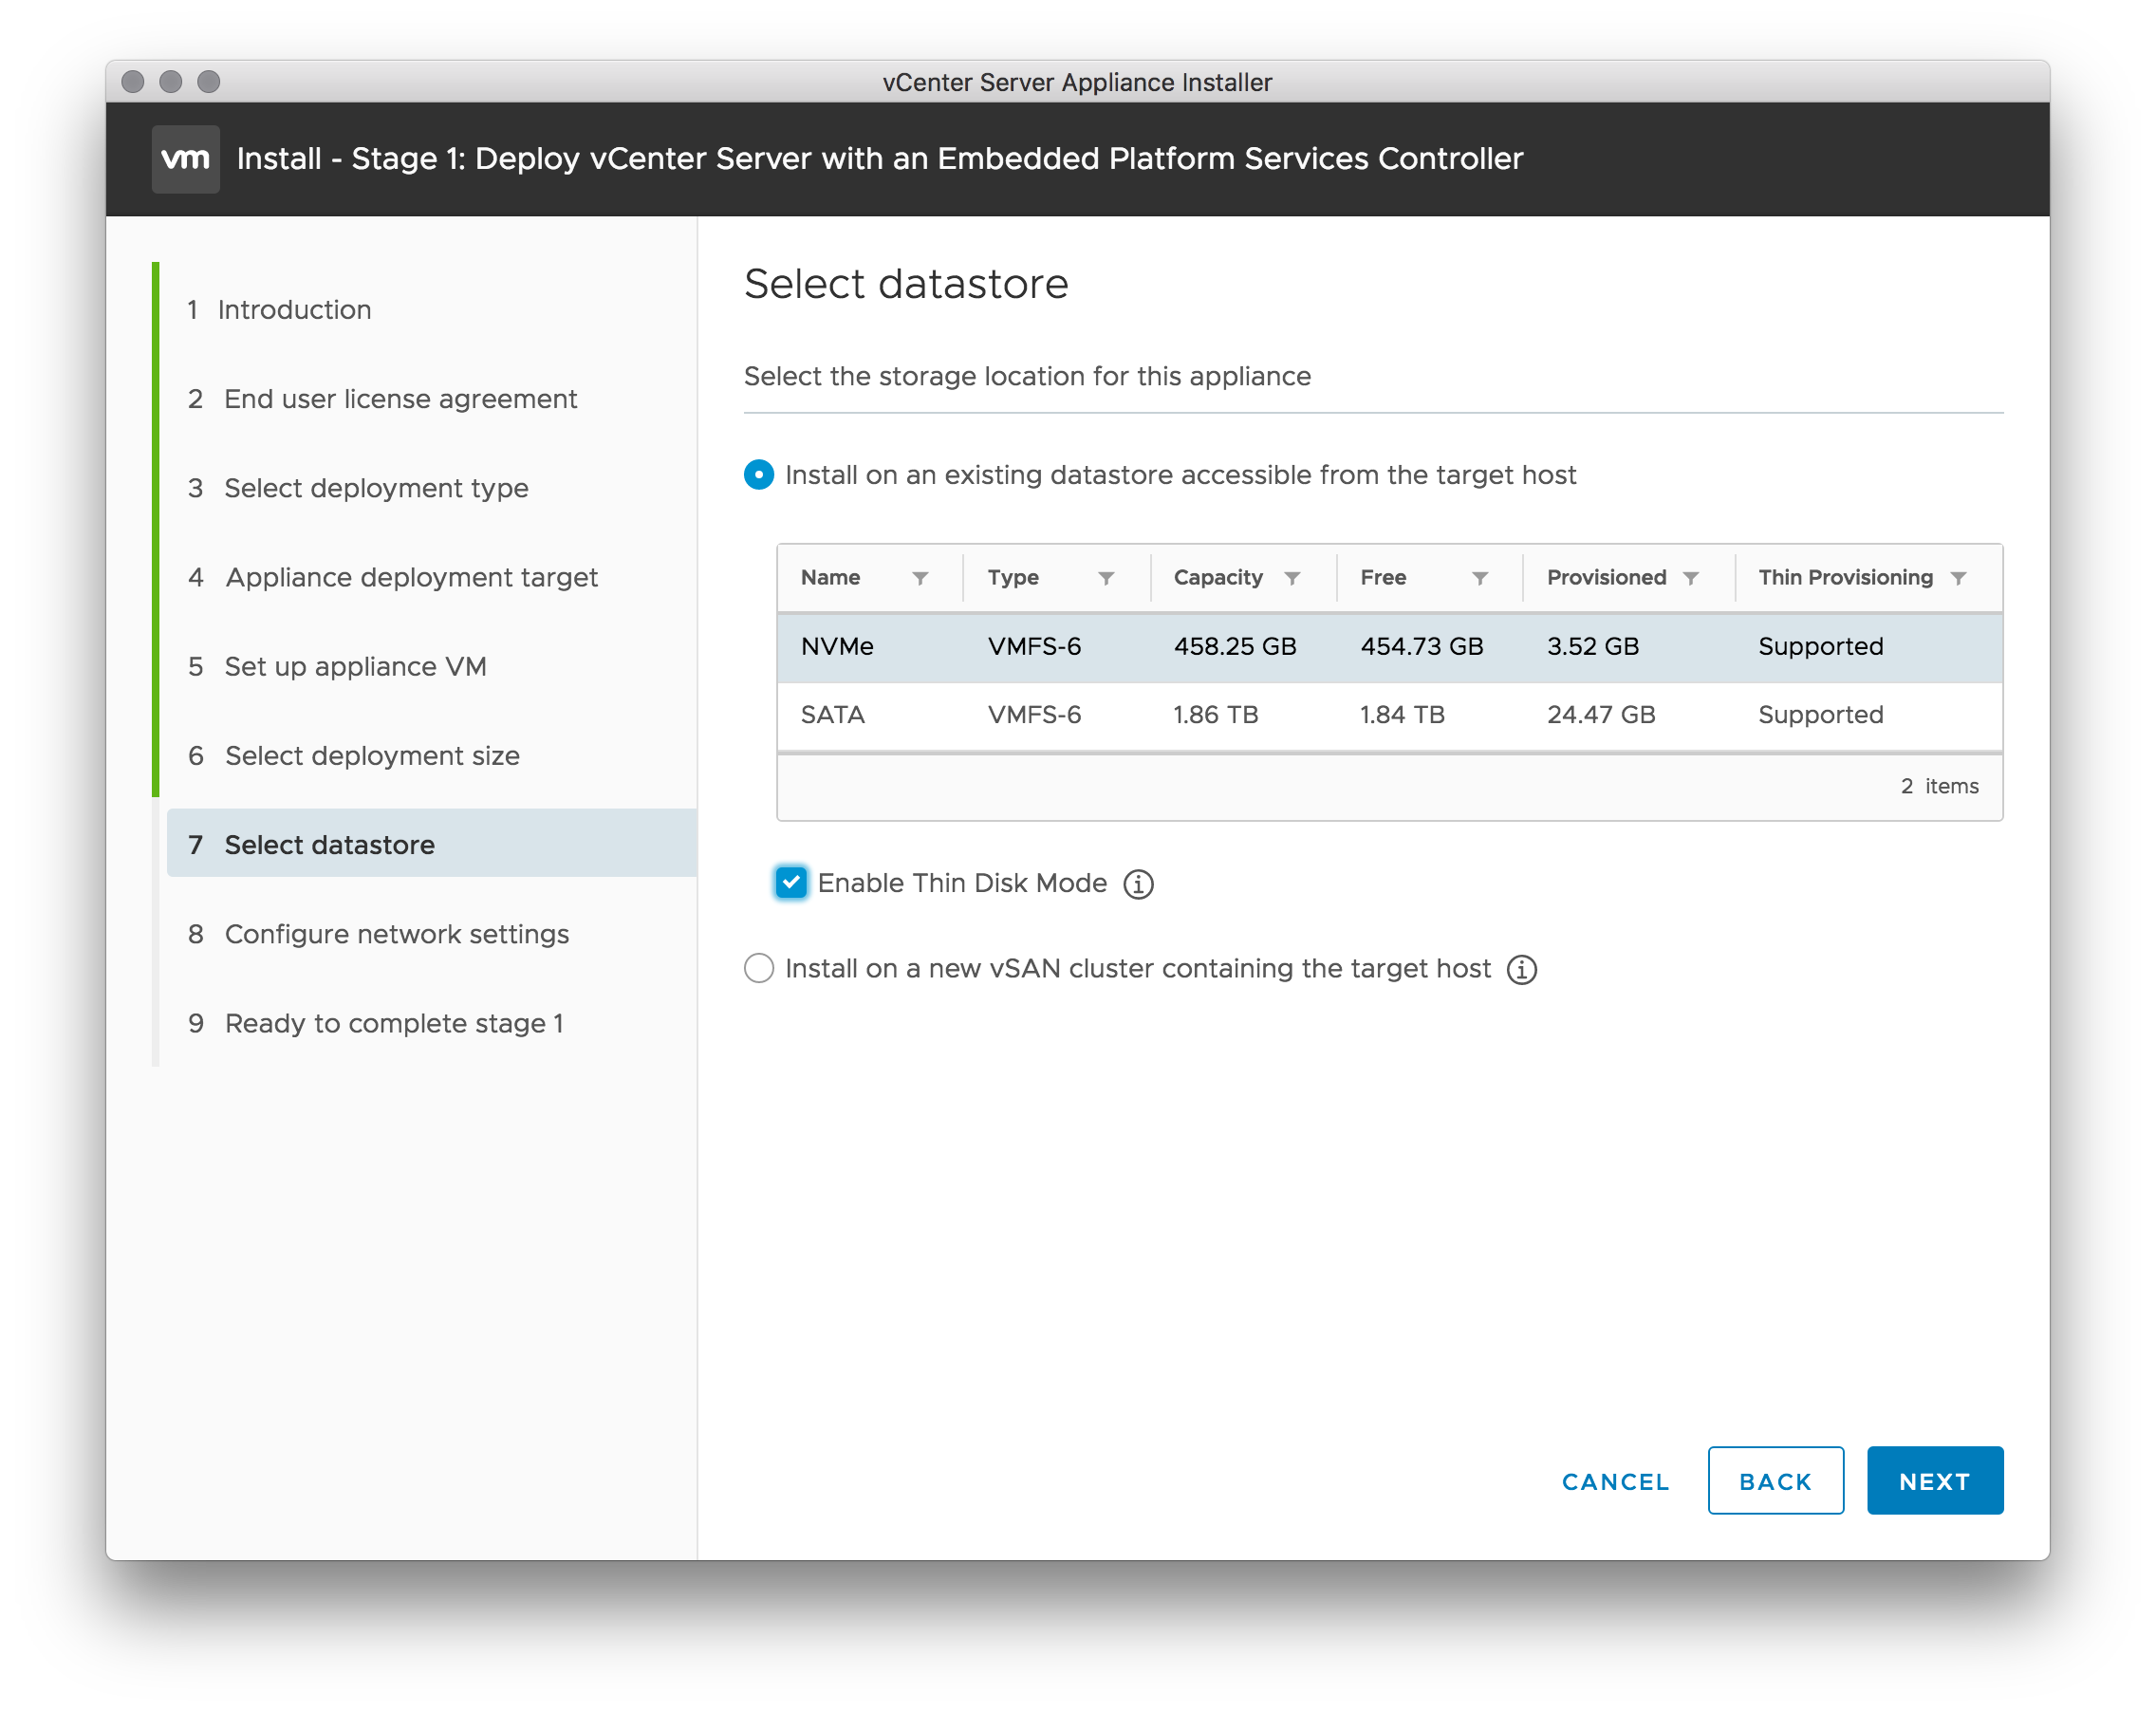Screen dimensions: 2156x1712
Task: Select install on new vSAN cluster radio
Action: click(759, 968)
